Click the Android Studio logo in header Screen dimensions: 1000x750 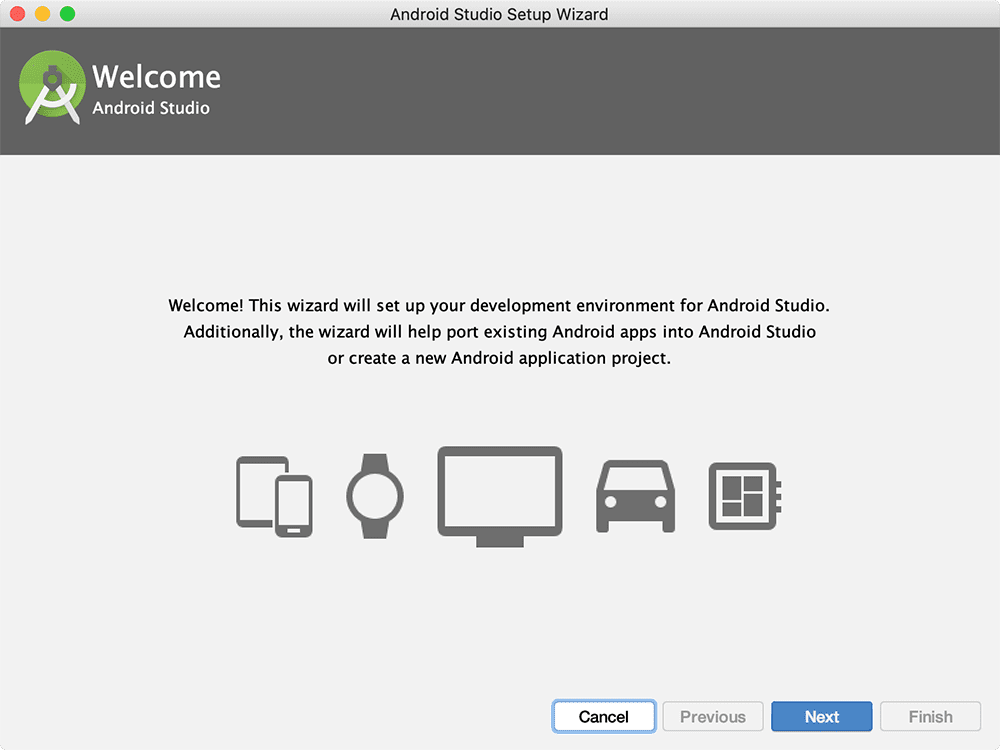pyautogui.click(x=52, y=87)
